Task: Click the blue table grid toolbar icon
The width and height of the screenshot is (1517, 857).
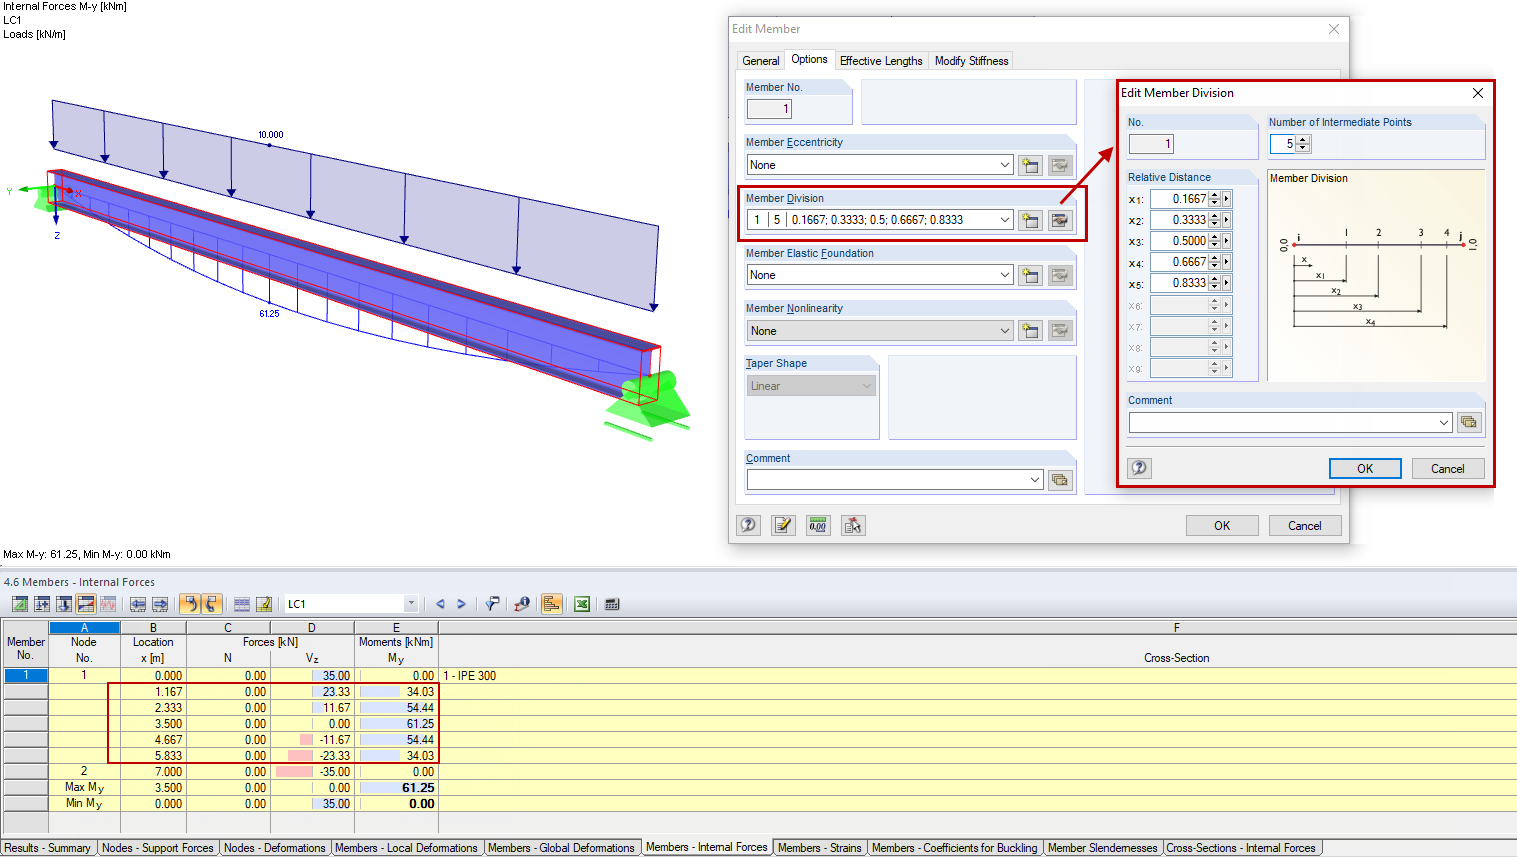Action: click(242, 604)
